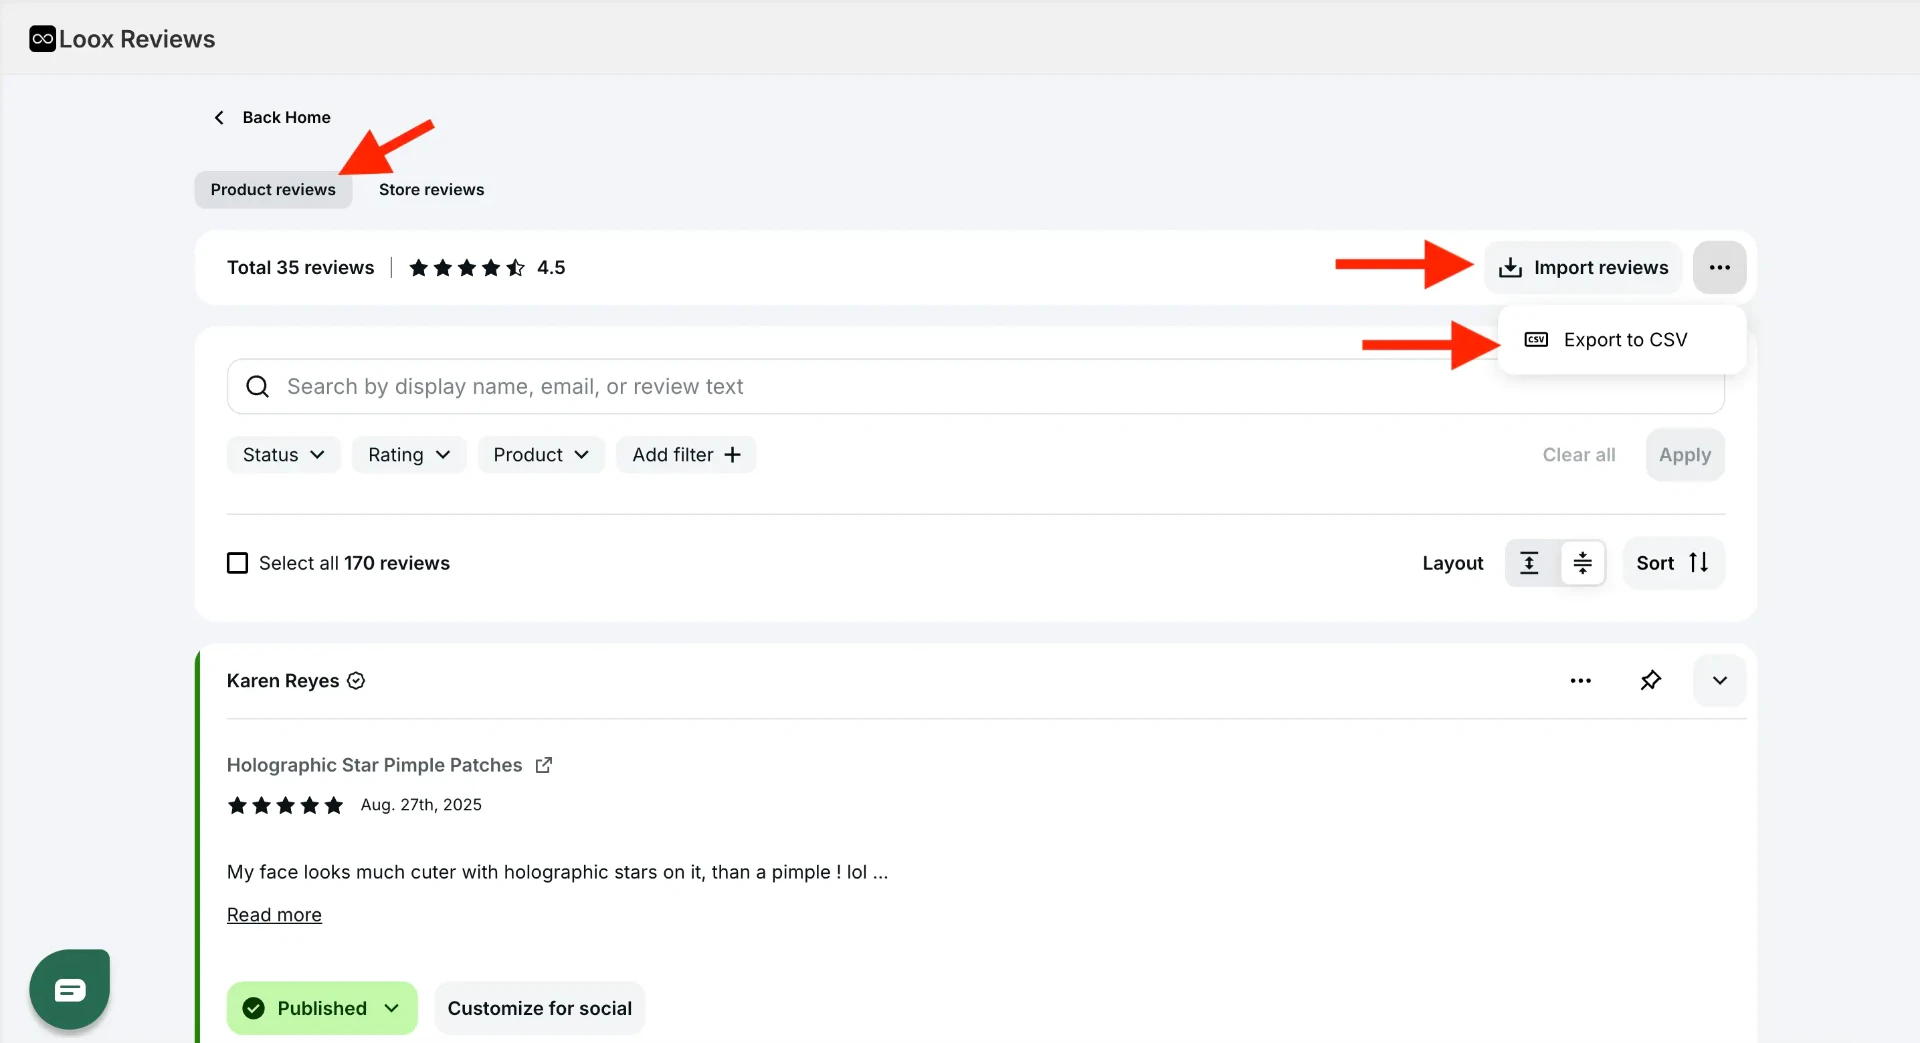Tick the Select all 170 reviews checkbox

(x=237, y=563)
